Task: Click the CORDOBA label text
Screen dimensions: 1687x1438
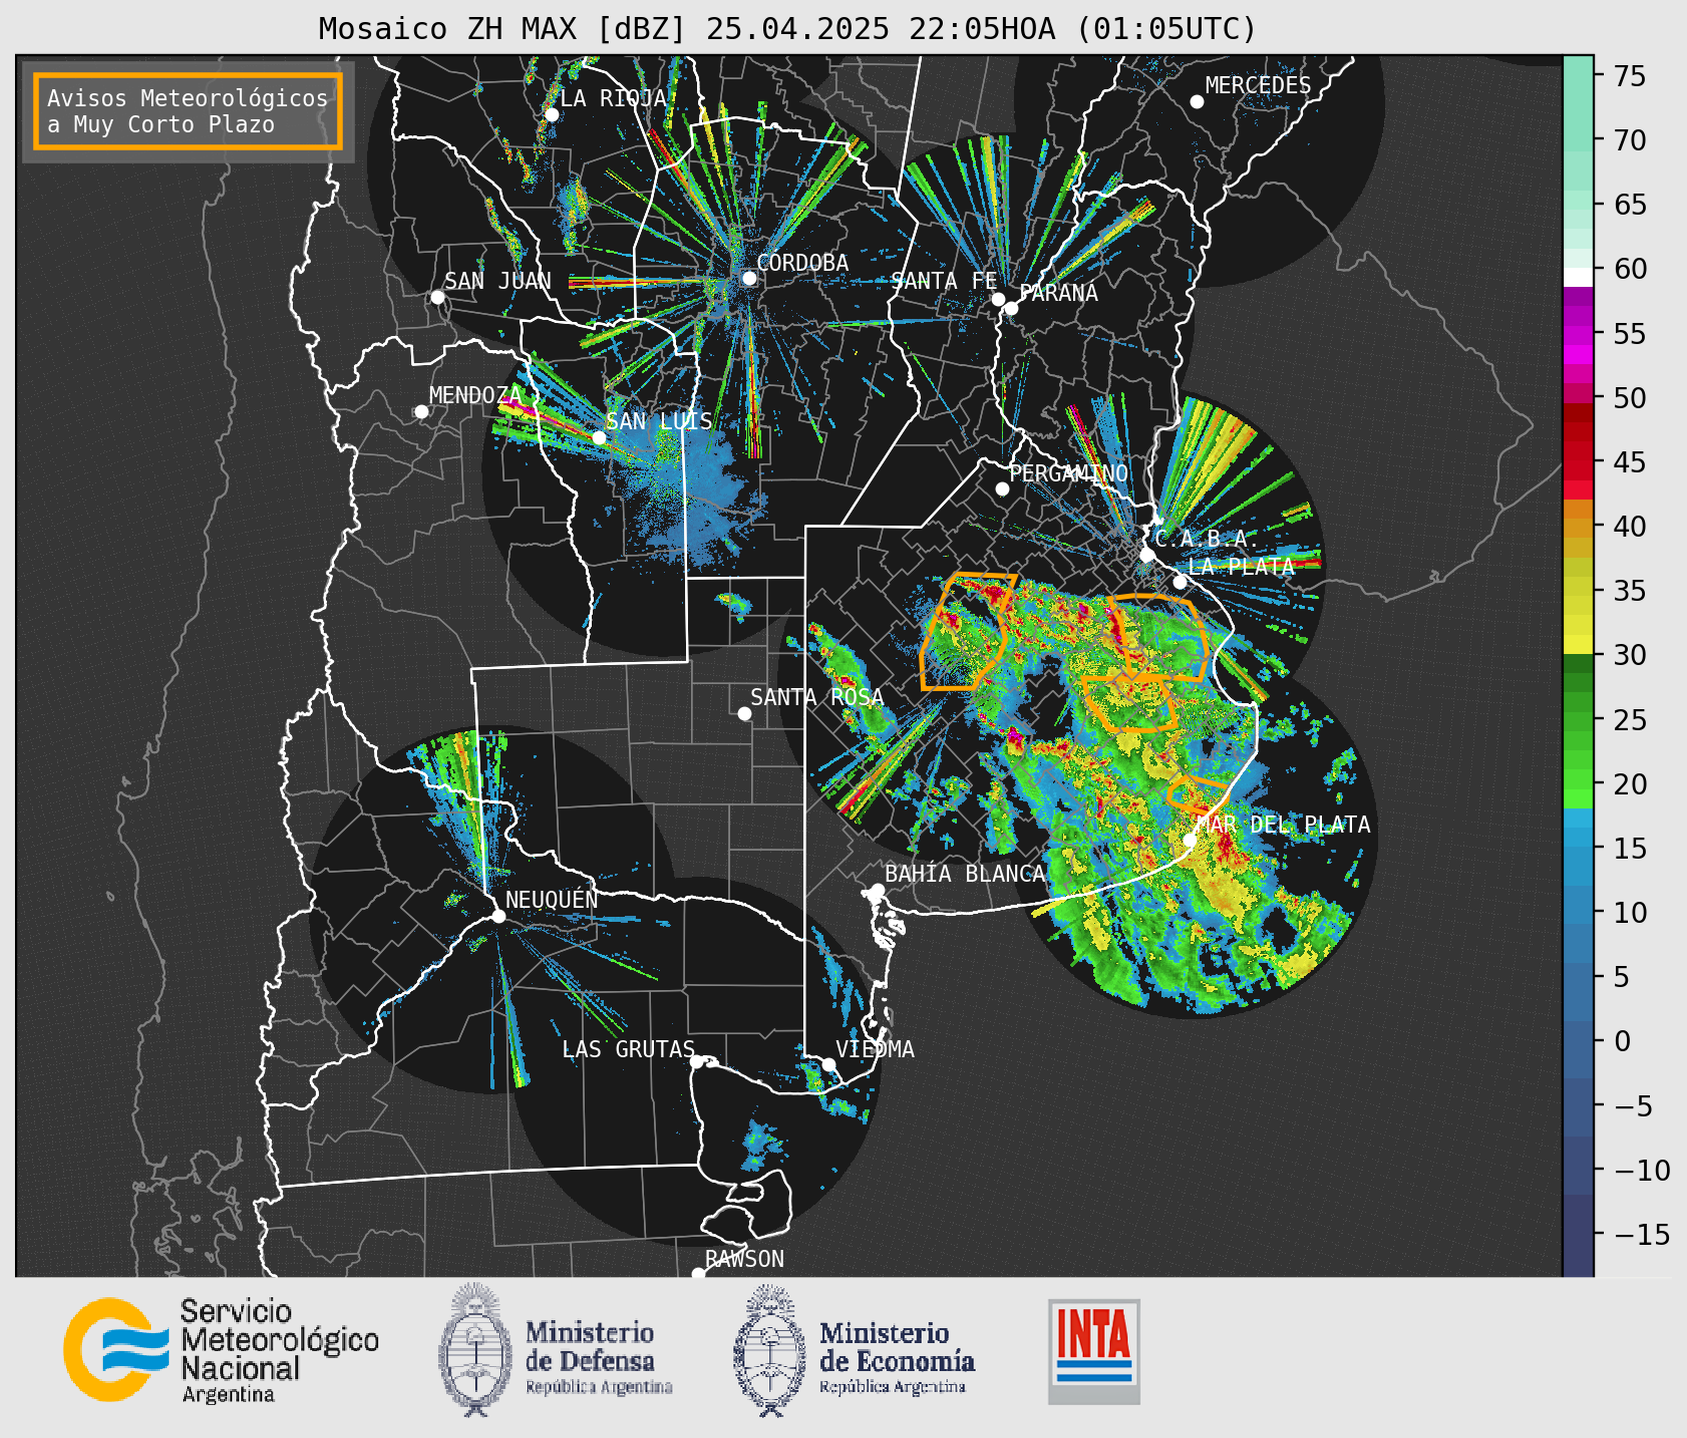Action: pyautogui.click(x=803, y=262)
